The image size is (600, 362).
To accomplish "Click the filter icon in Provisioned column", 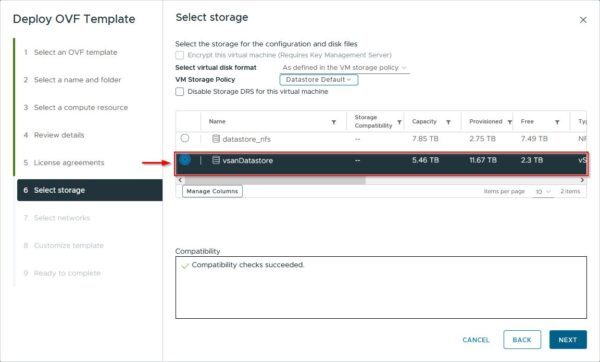I will tap(510, 122).
